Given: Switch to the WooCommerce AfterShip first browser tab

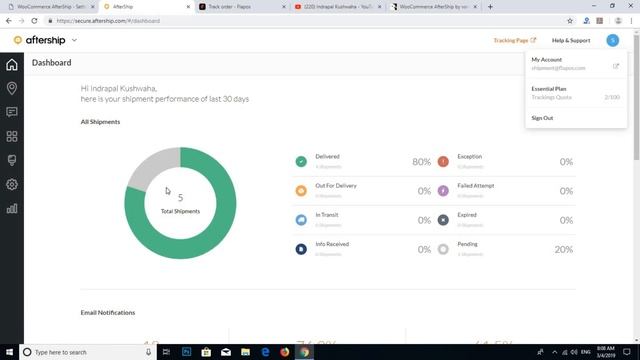Looking at the screenshot, I should (51, 7).
